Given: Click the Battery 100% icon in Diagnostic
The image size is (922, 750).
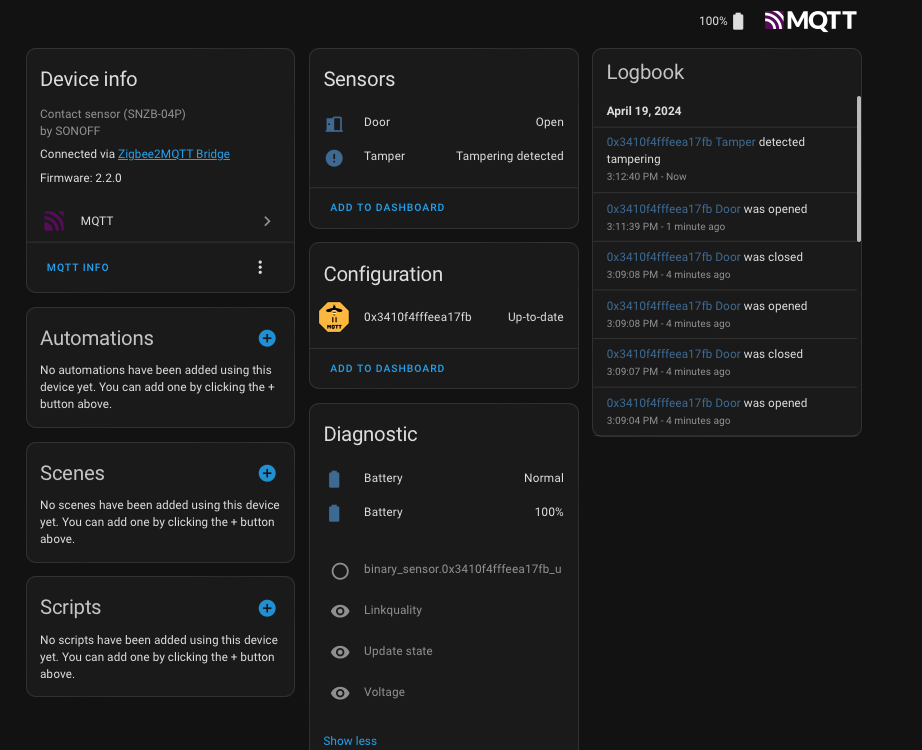Looking at the screenshot, I should coord(334,513).
